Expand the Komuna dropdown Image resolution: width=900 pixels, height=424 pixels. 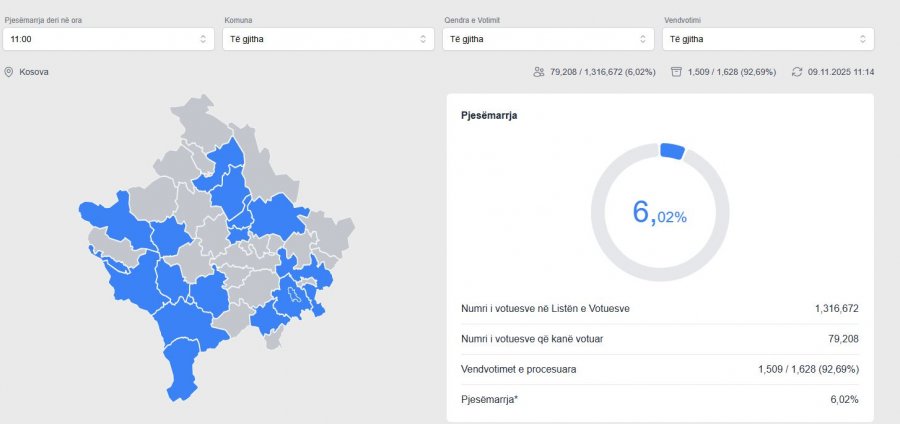click(x=328, y=39)
